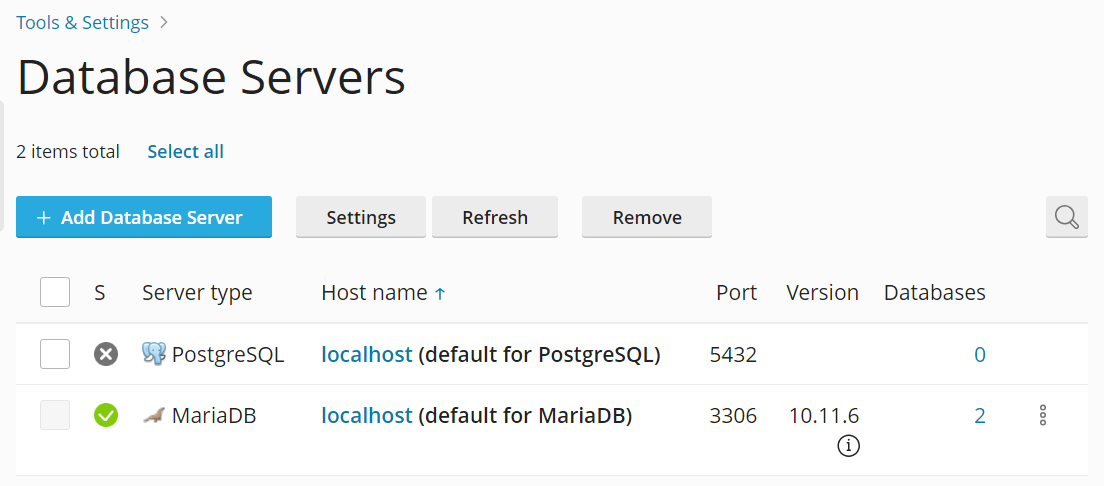Tick the select-all checkbox in table header
The width and height of the screenshot is (1104, 486).
(55, 293)
